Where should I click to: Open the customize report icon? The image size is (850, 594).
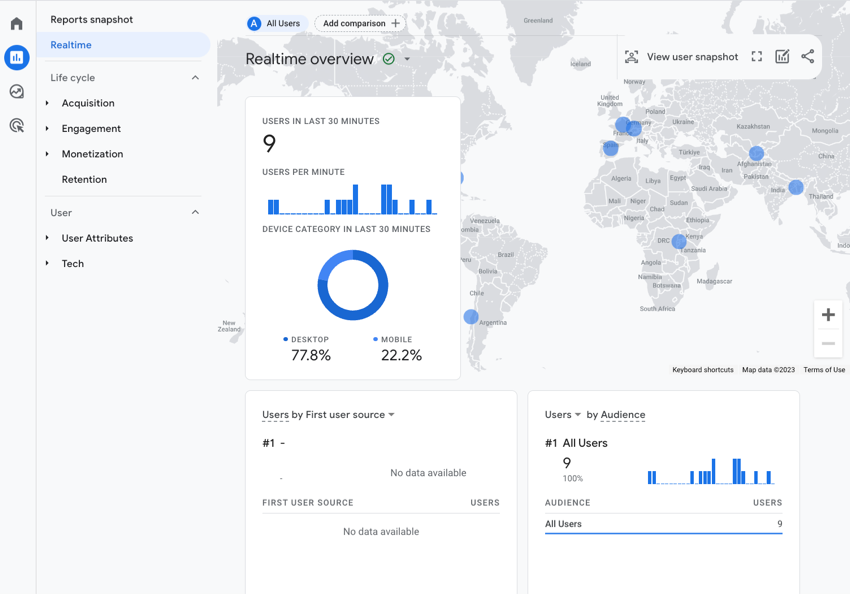[782, 57]
